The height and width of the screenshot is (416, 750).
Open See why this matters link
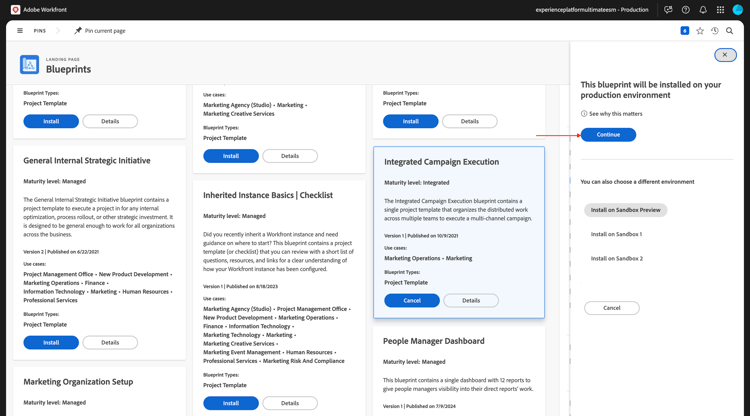pyautogui.click(x=616, y=114)
